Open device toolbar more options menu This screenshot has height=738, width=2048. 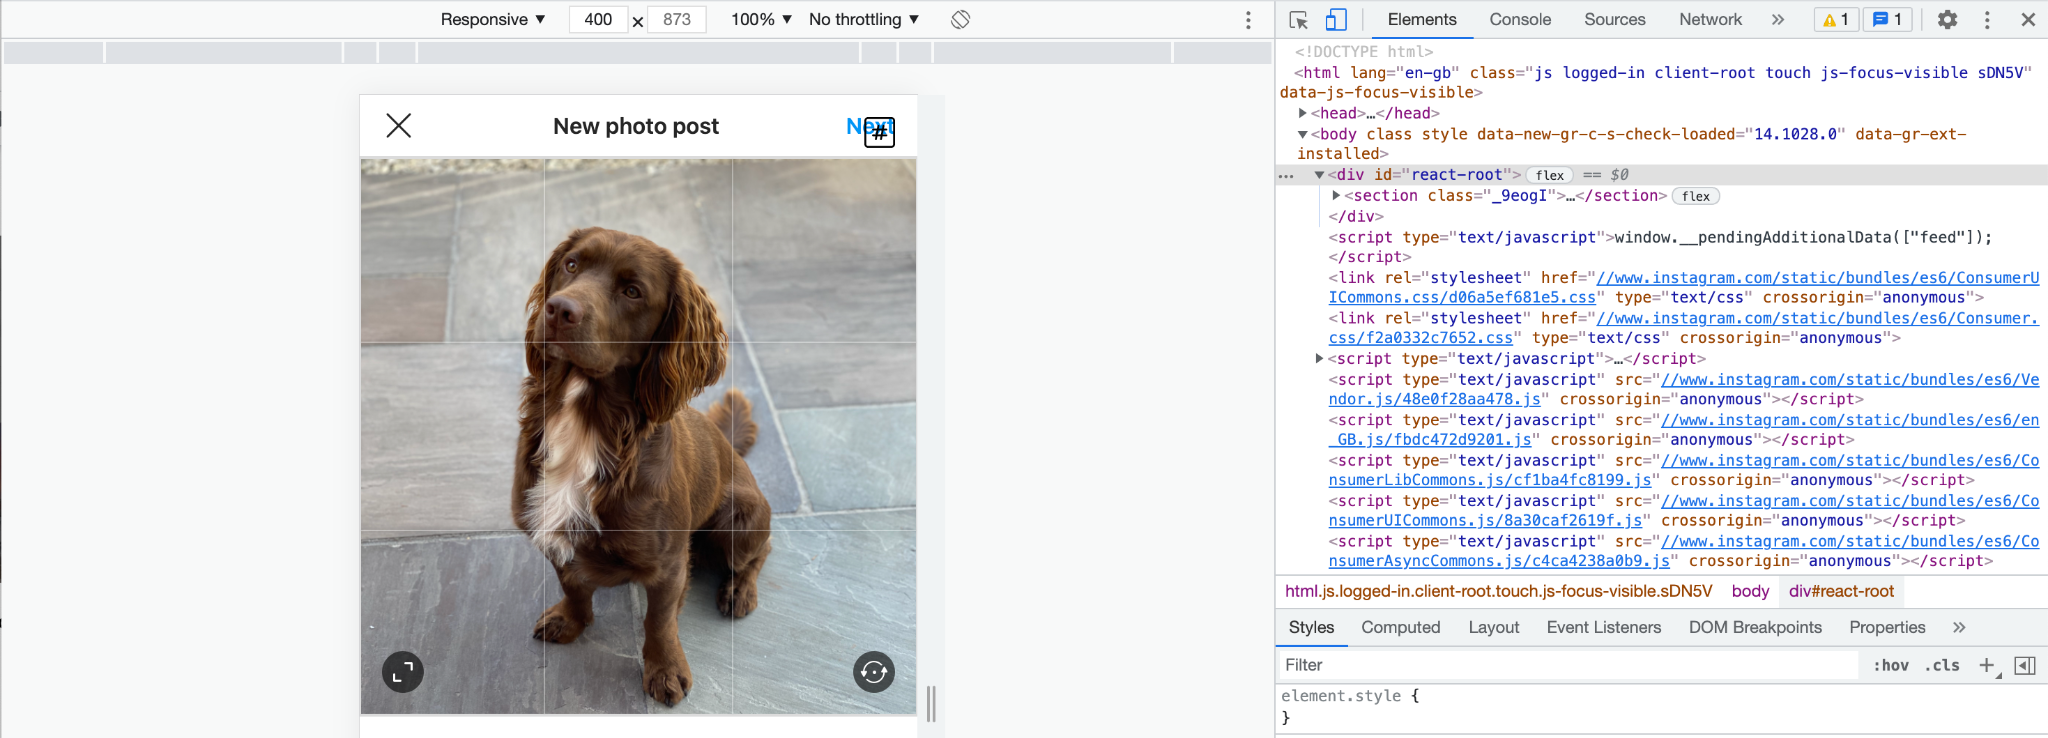pyautogui.click(x=1248, y=20)
